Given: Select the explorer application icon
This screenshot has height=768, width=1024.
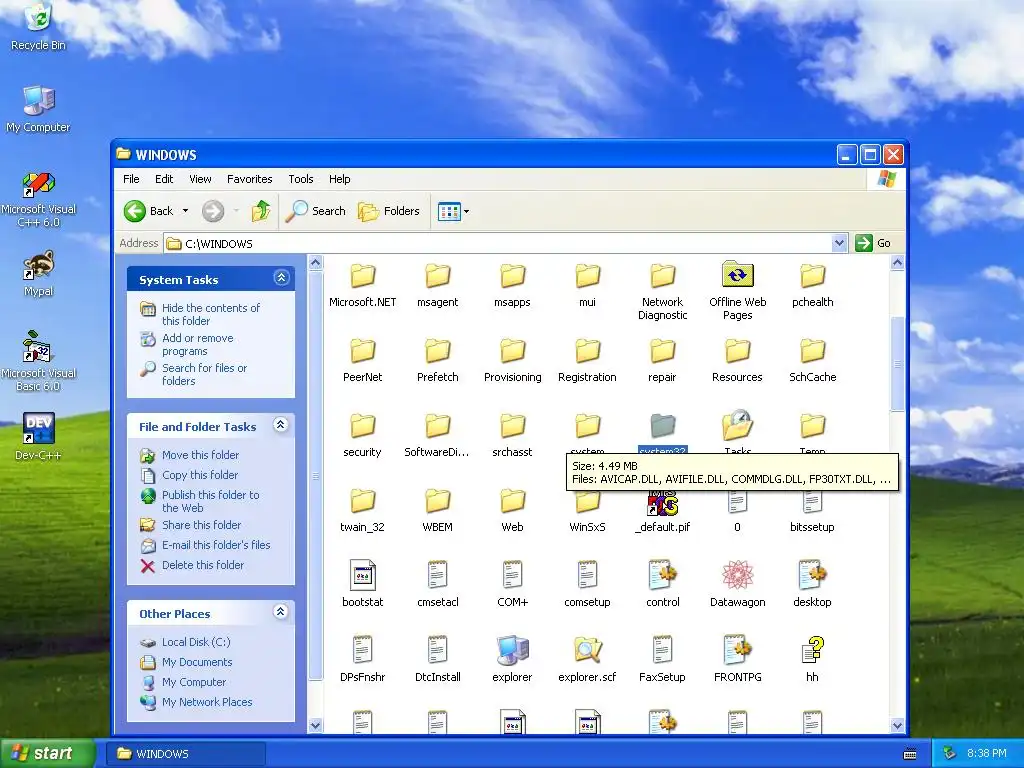Looking at the screenshot, I should [512, 650].
